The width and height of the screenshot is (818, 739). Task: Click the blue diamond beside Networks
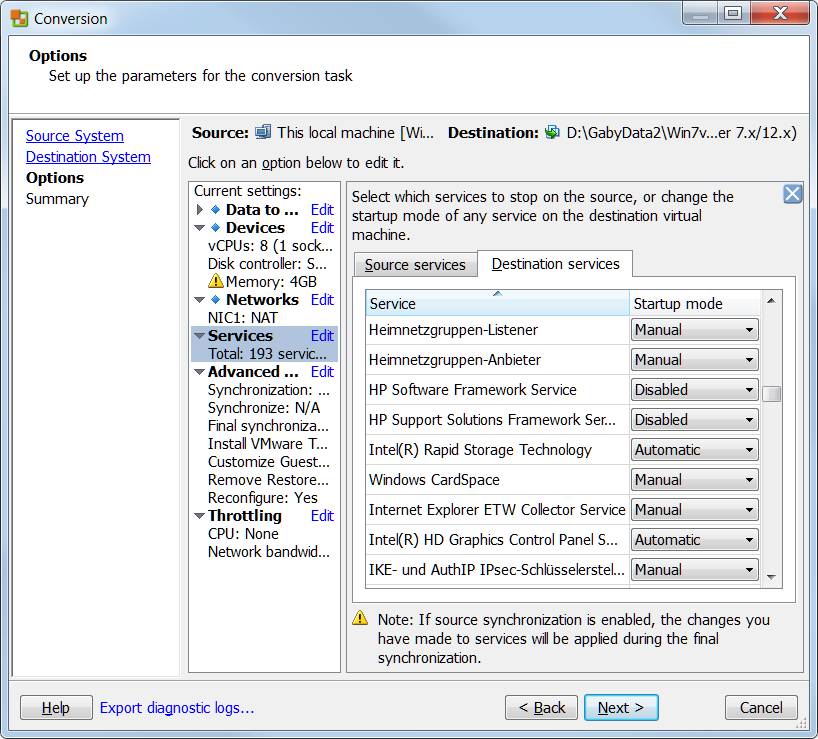pyautogui.click(x=215, y=299)
